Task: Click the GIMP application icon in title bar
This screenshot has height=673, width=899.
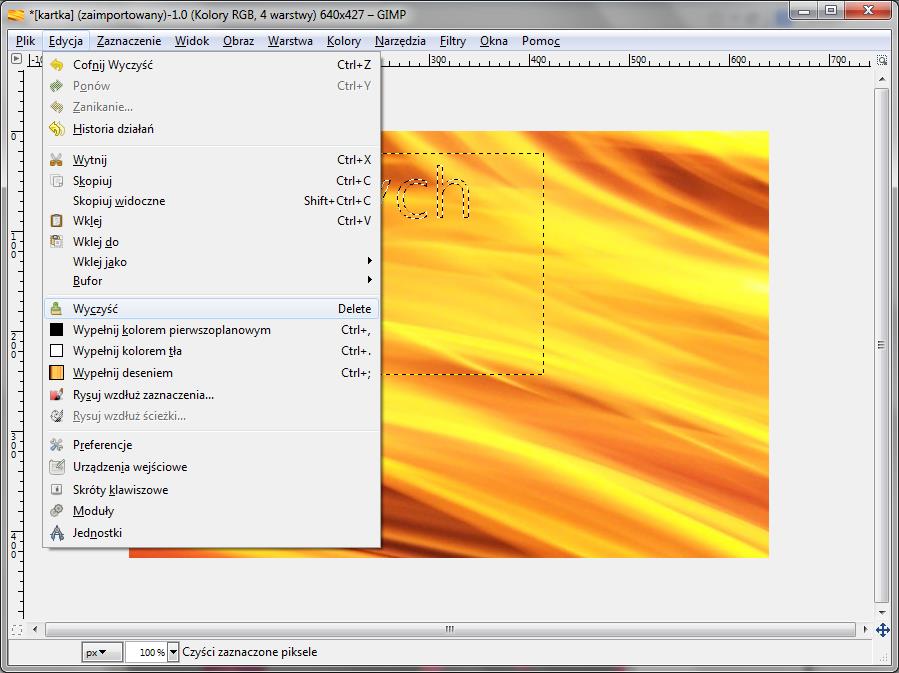Action: coord(16,15)
